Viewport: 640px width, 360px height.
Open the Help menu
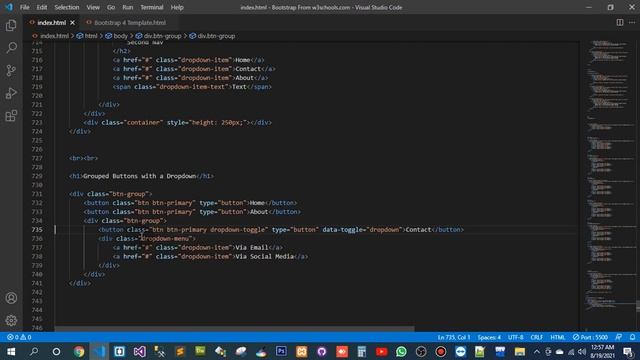pyautogui.click(x=177, y=7)
